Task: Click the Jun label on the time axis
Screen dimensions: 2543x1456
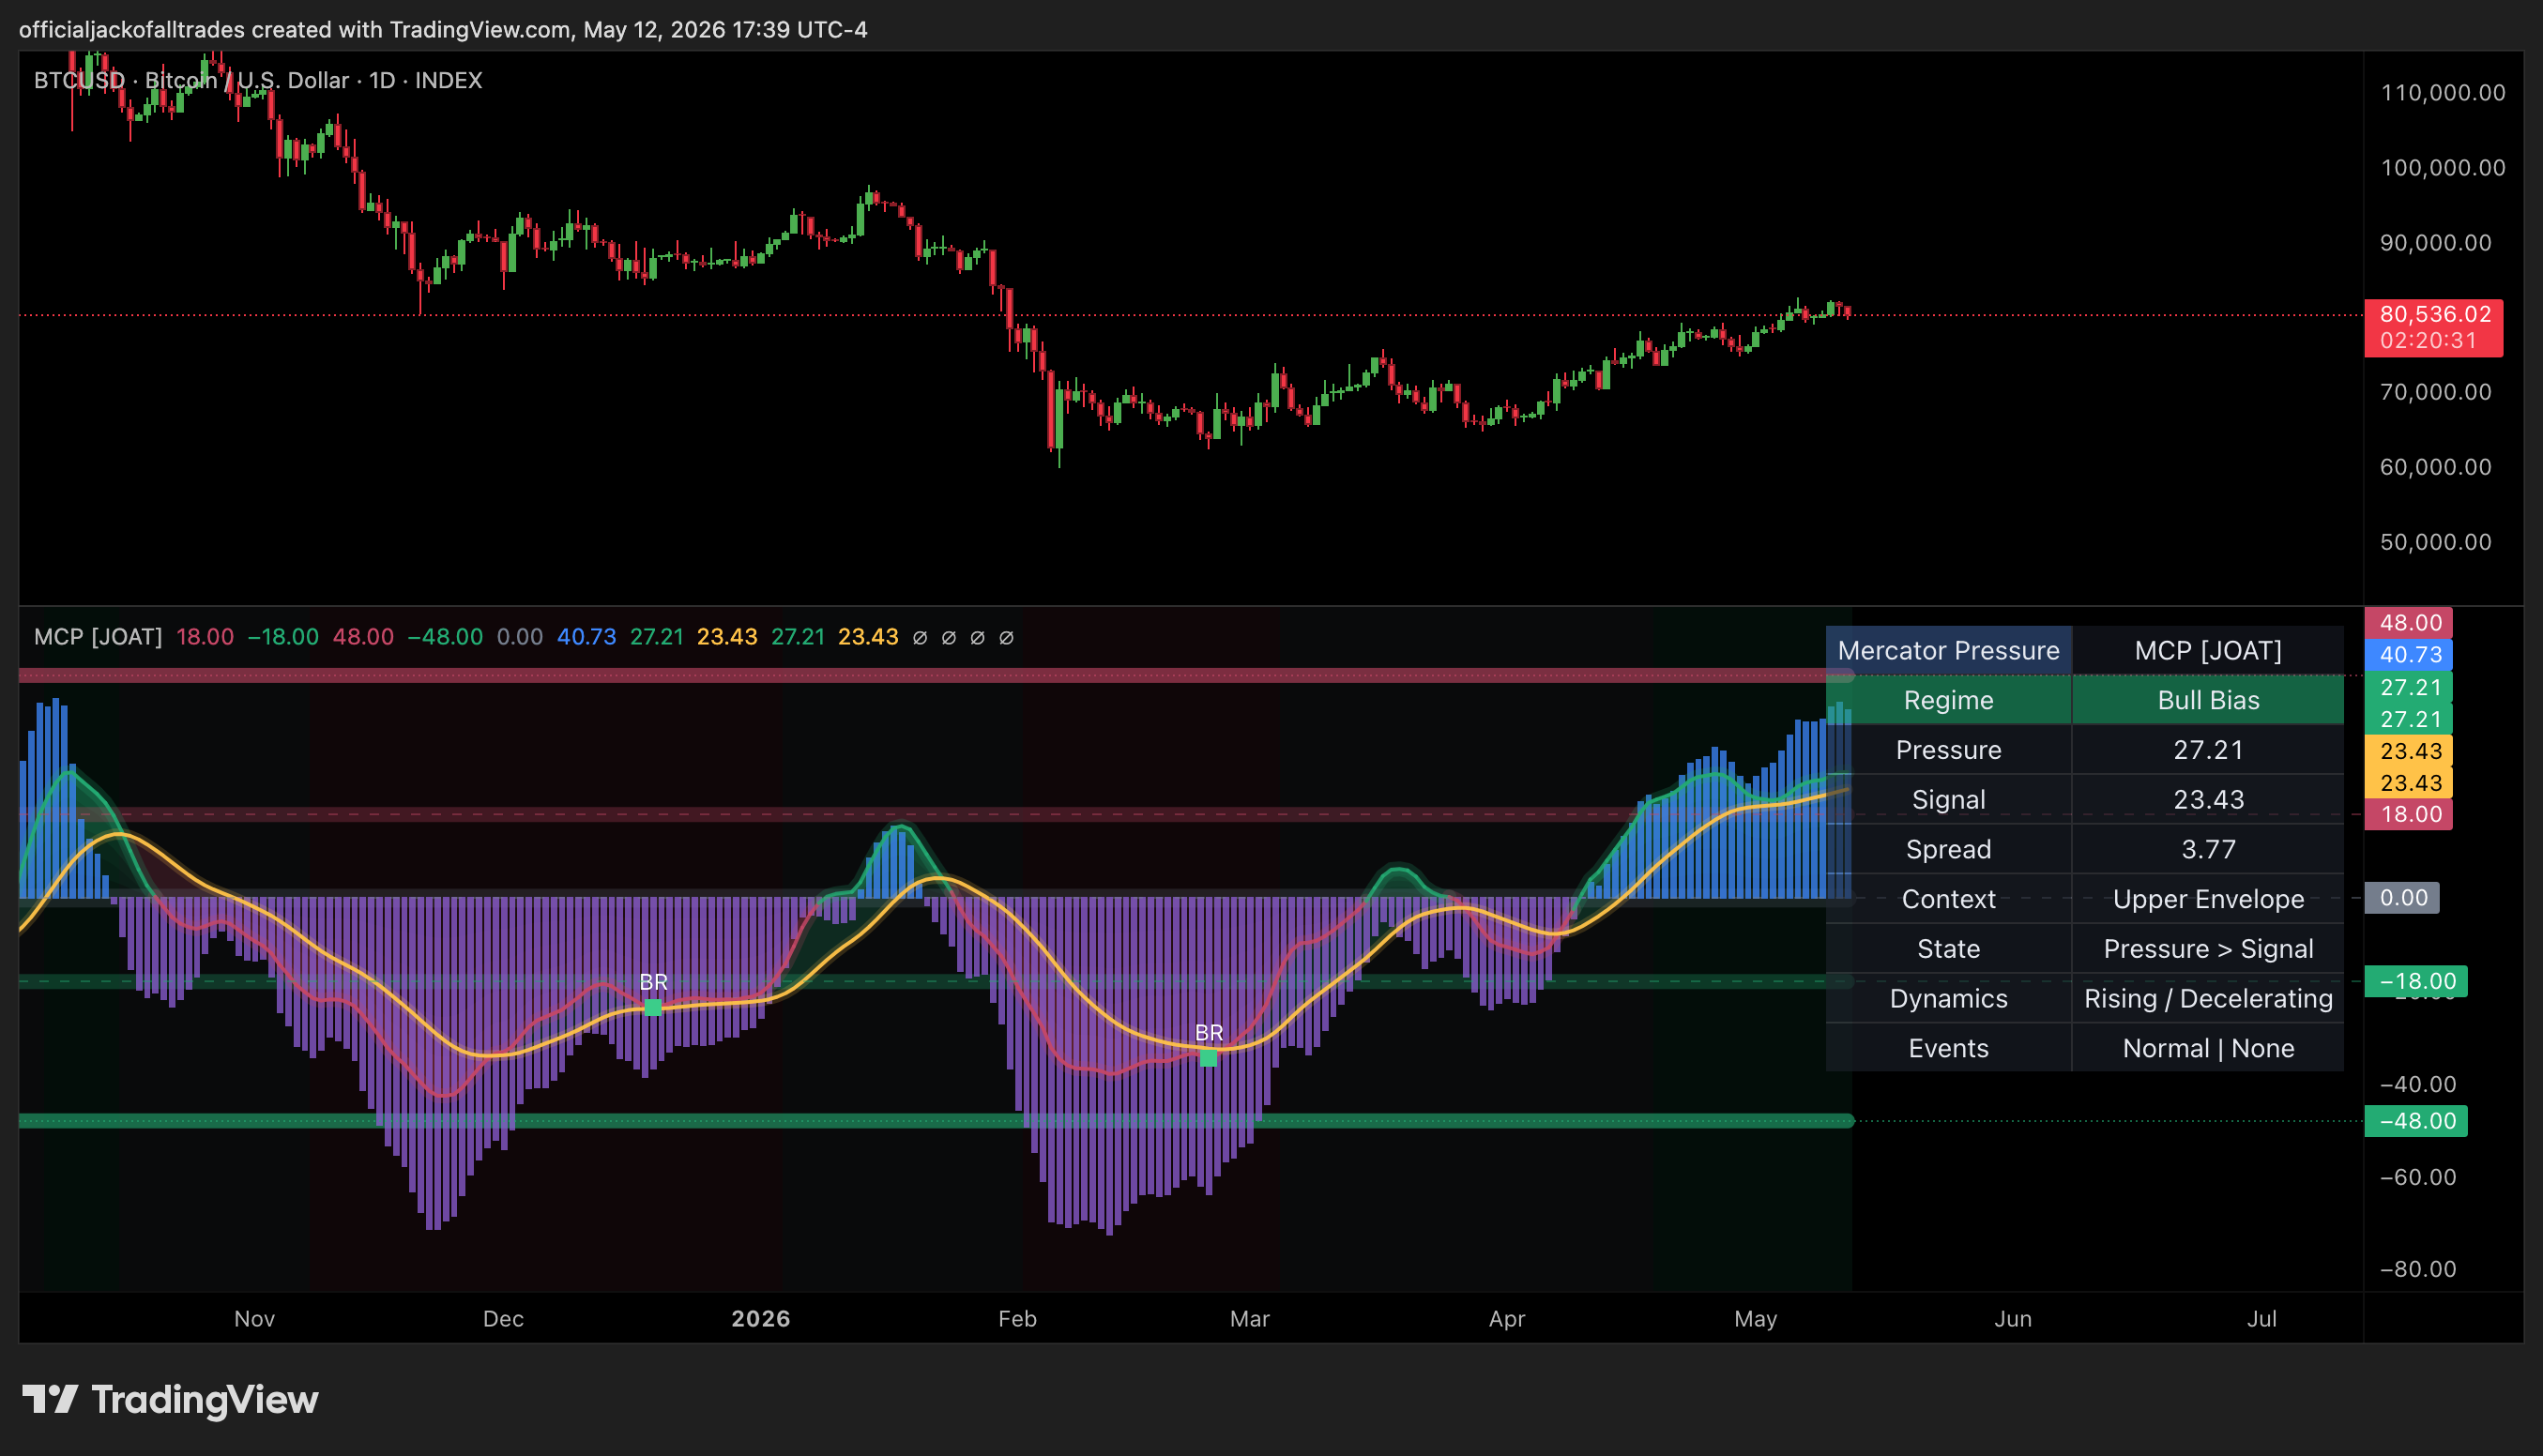Action: pyautogui.click(x=2012, y=1318)
